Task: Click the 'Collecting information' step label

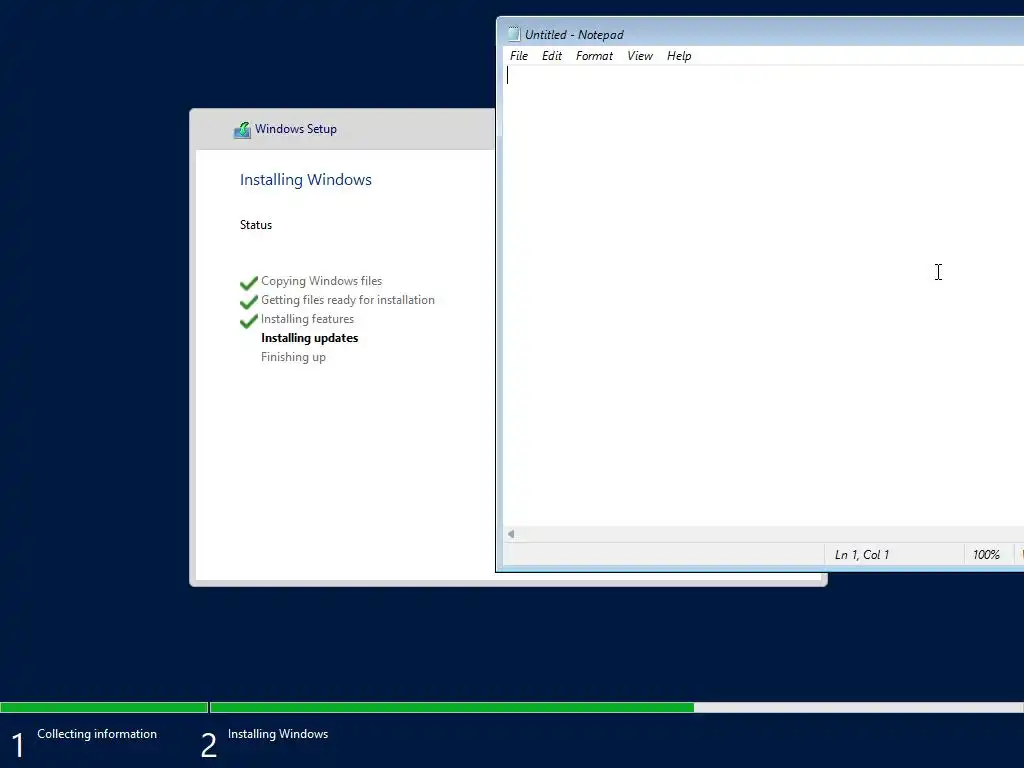Action: 97,733
